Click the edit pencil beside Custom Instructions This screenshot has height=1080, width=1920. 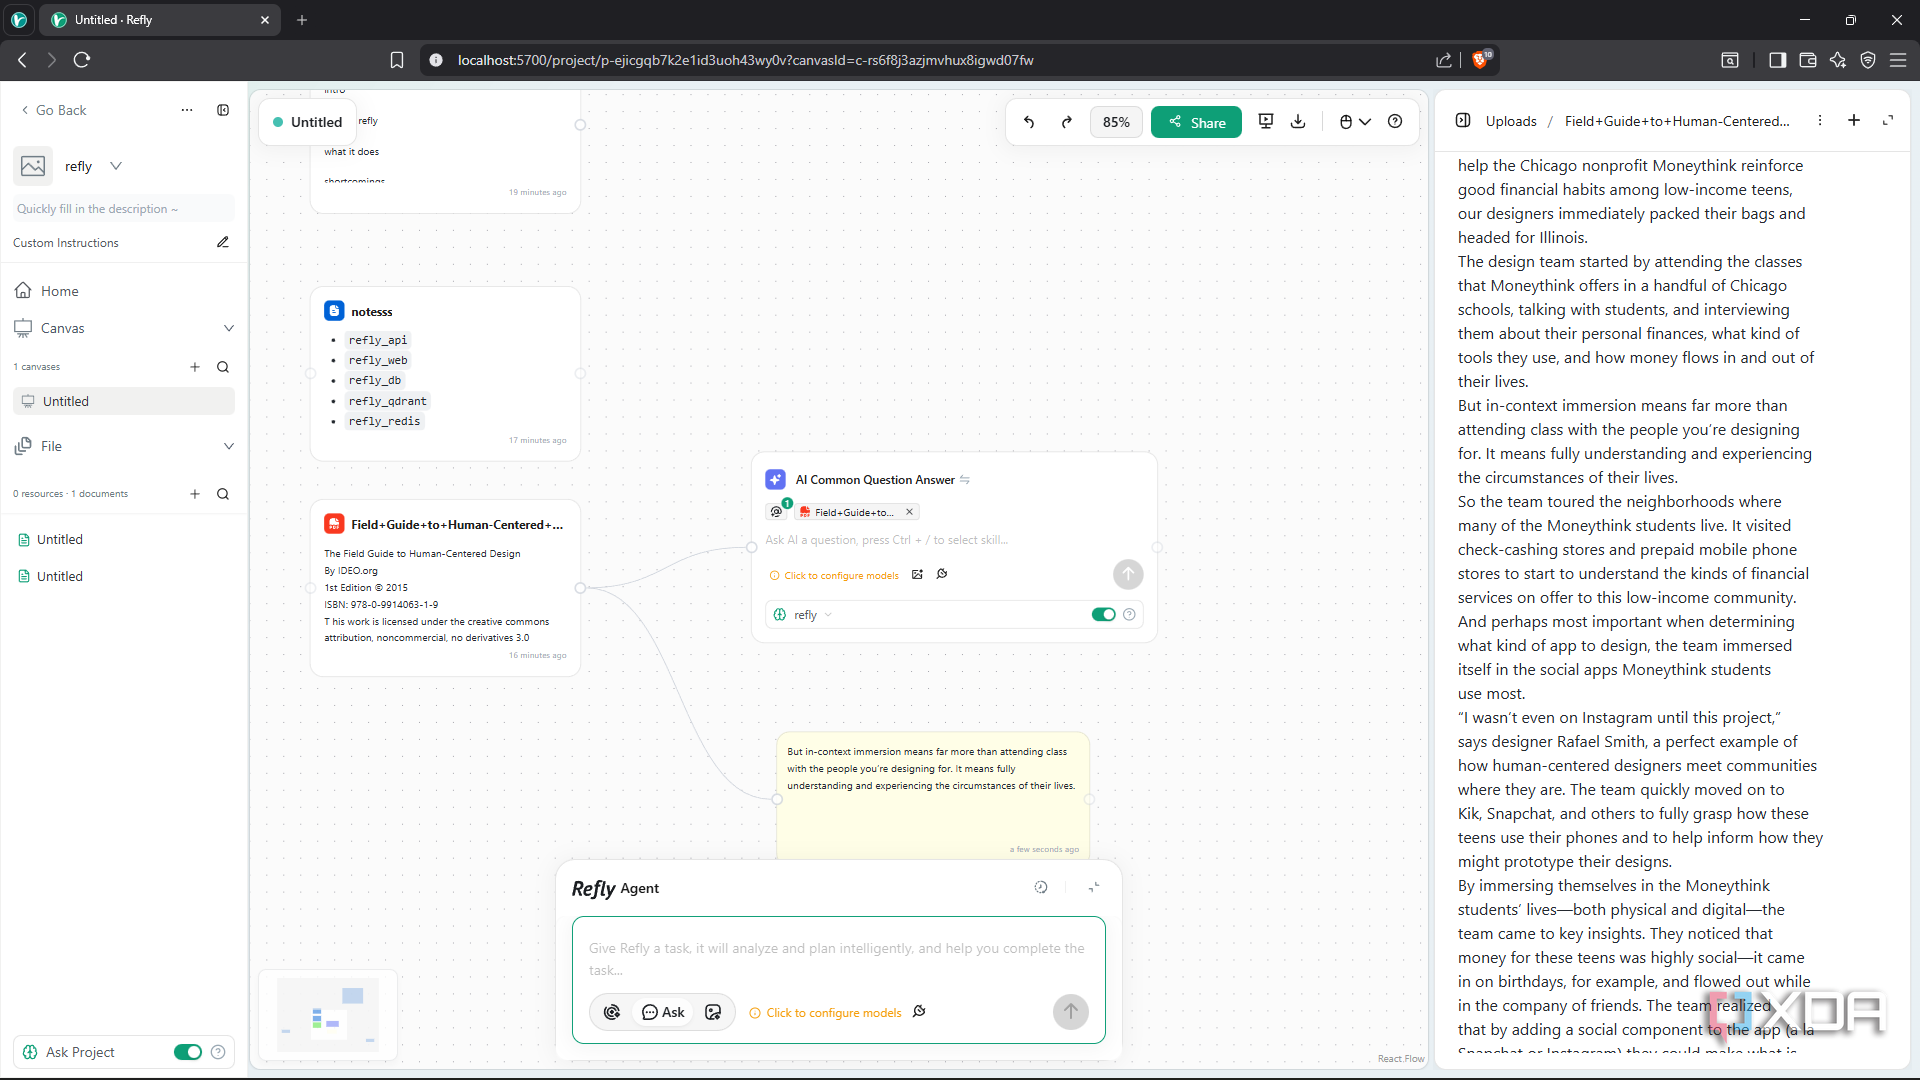[223, 242]
